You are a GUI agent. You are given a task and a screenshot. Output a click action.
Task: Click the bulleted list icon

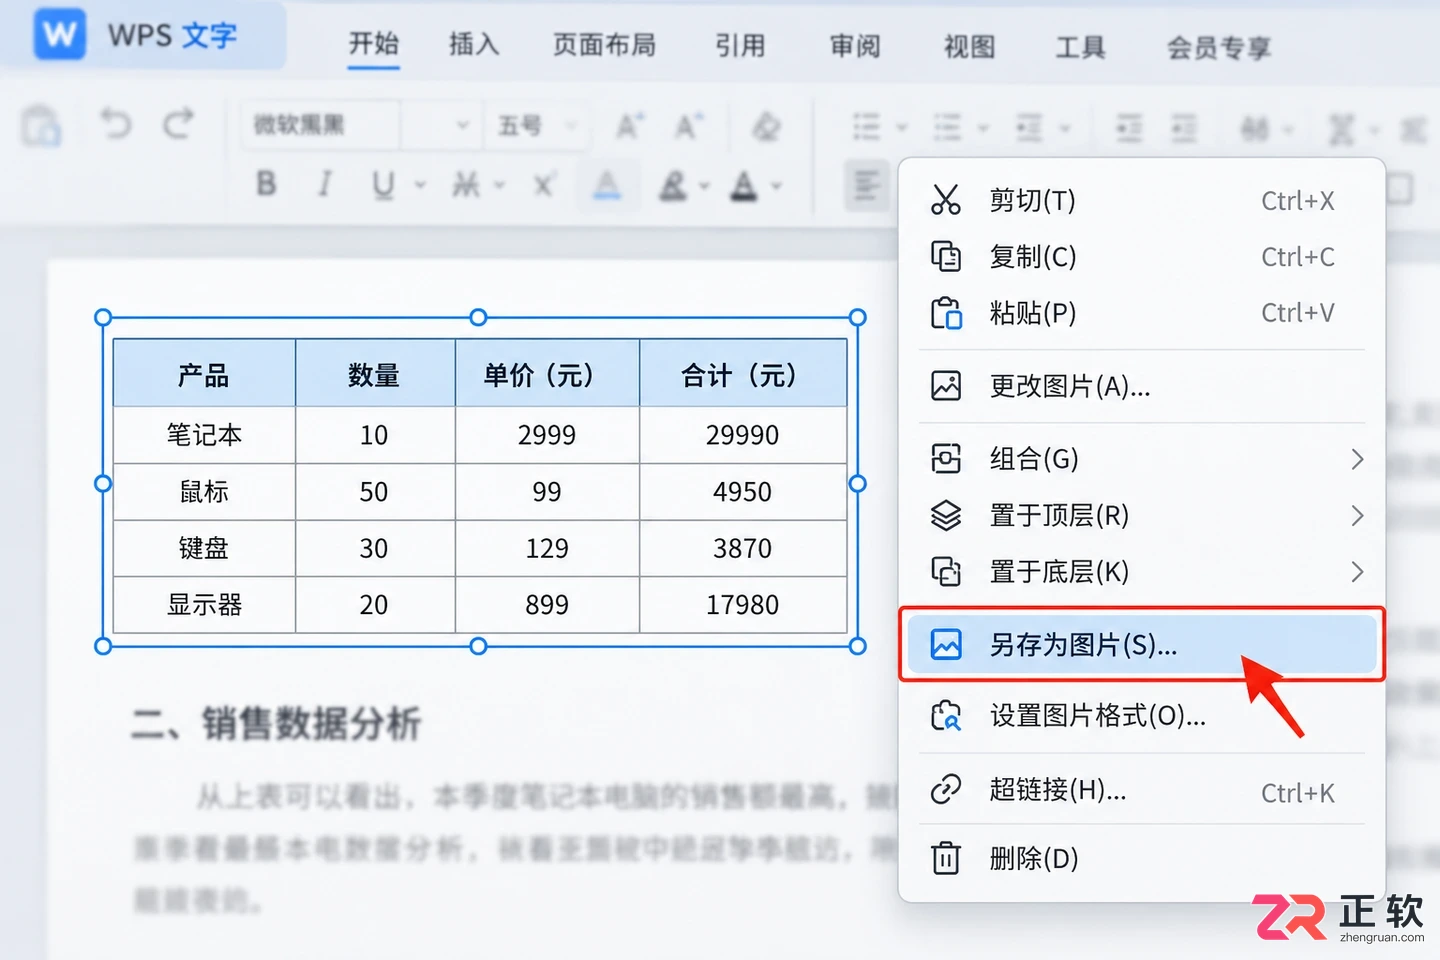866,127
